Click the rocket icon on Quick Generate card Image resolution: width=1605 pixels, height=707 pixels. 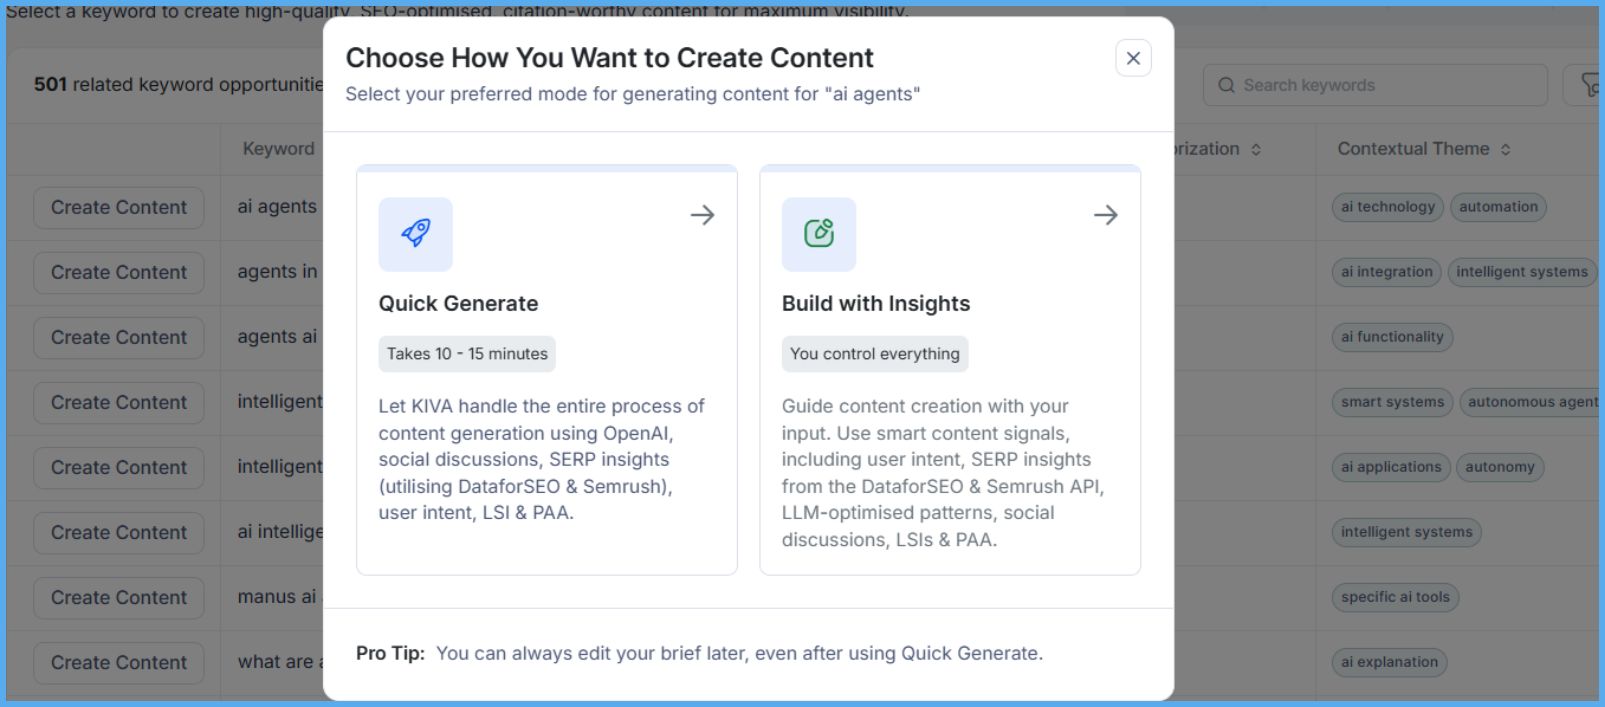416,233
